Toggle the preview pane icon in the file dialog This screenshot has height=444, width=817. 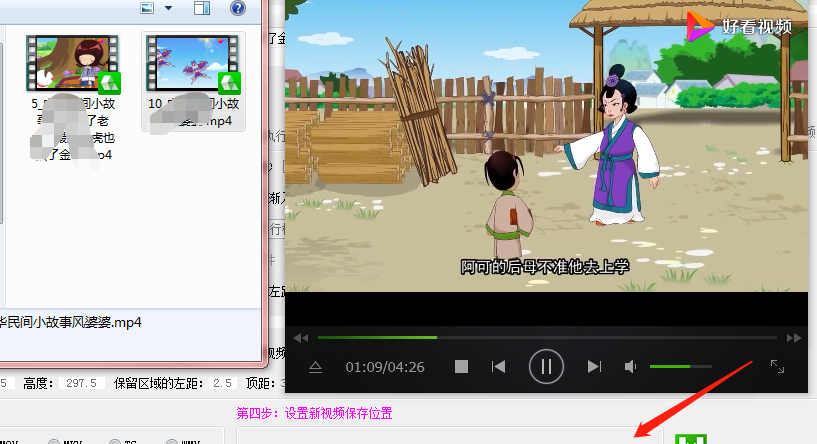pos(202,8)
